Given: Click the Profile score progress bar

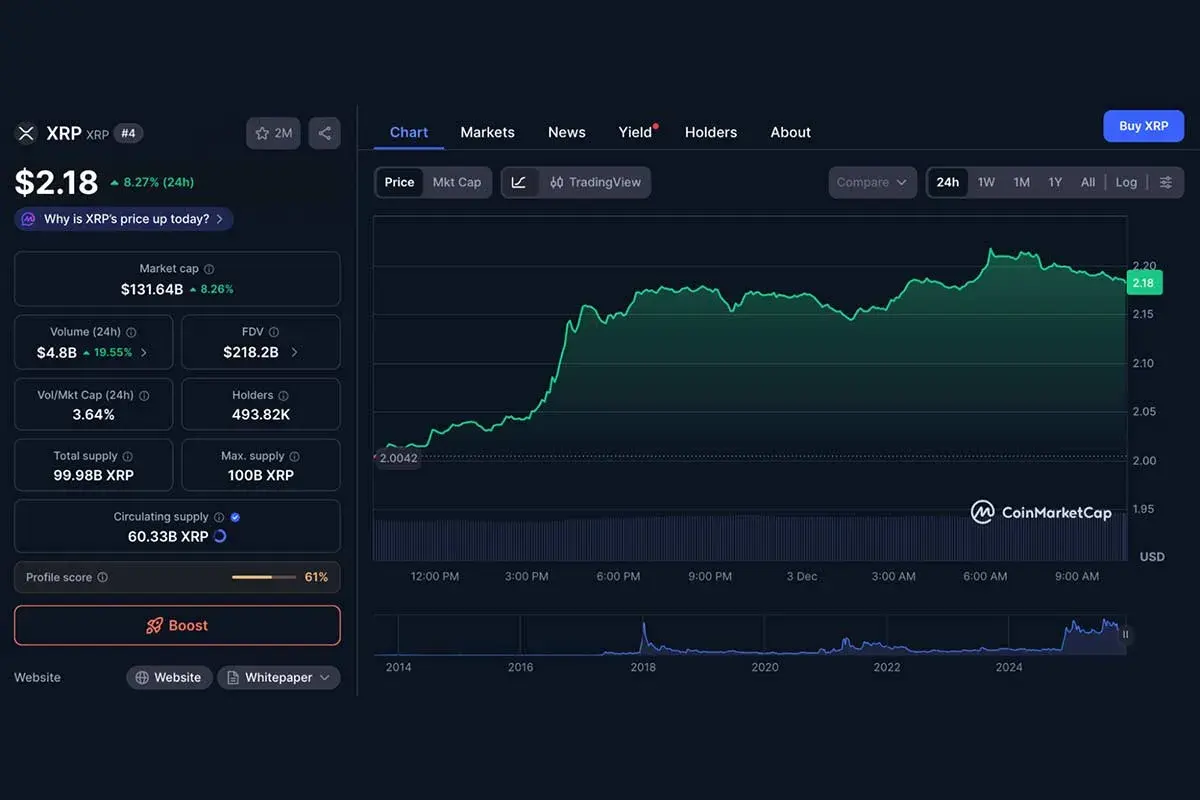Looking at the screenshot, I should point(263,577).
